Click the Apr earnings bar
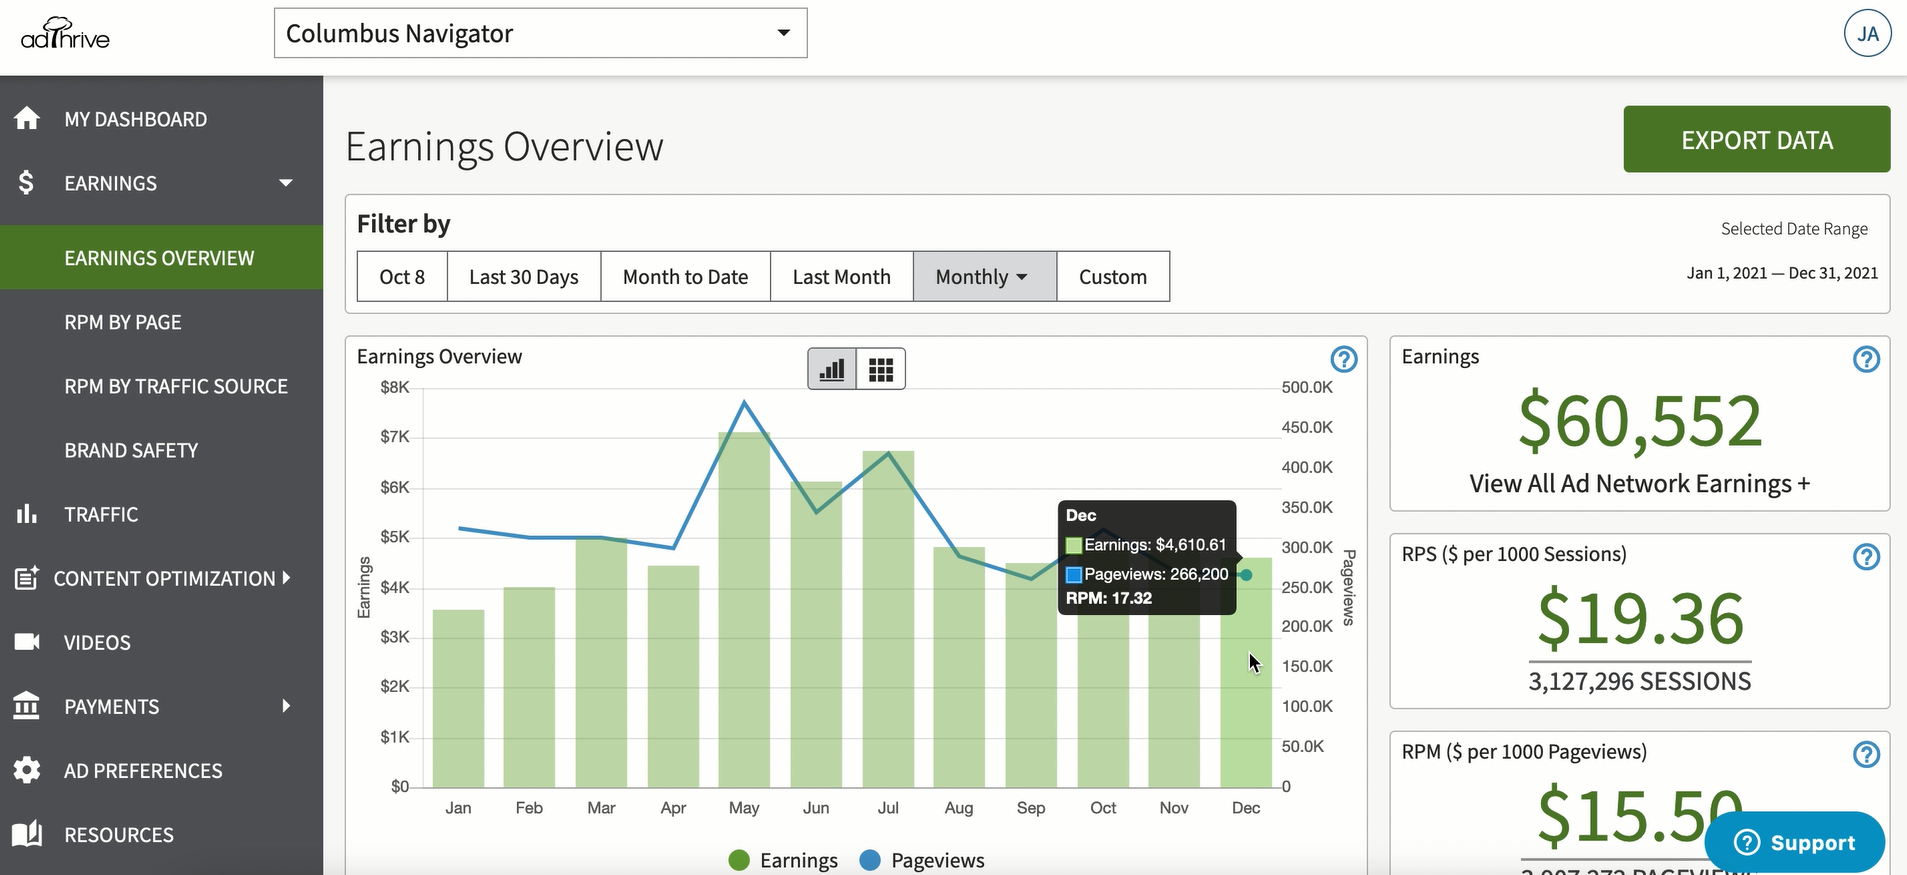Viewport: 1907px width, 875px height. coord(673,677)
